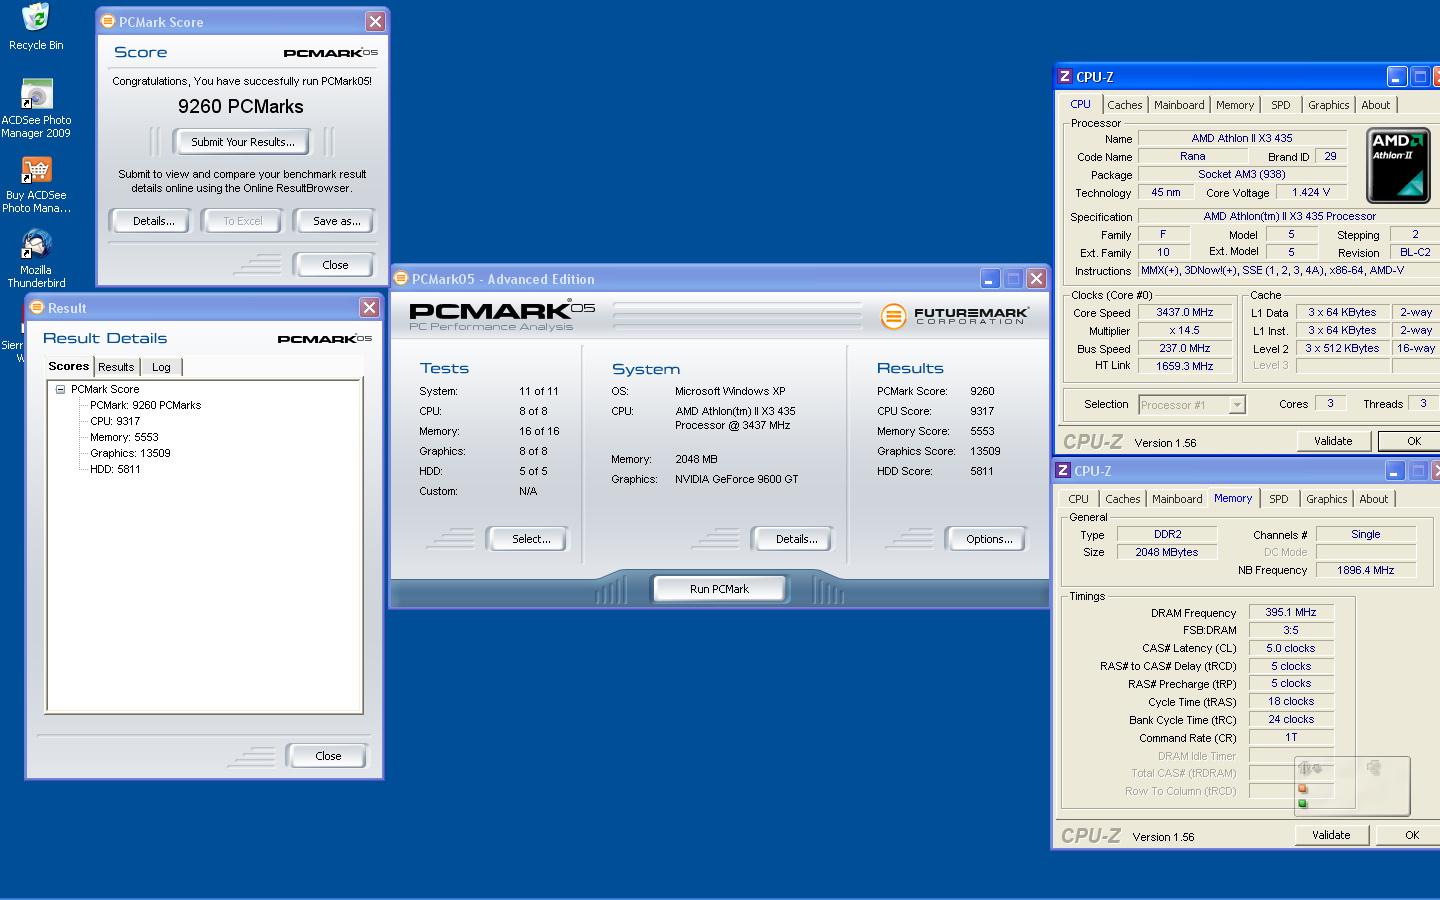Click 'NVIDIA GeForce 9600 GT' graphics text
Screen dimensions: 1440x900
[x=737, y=479]
